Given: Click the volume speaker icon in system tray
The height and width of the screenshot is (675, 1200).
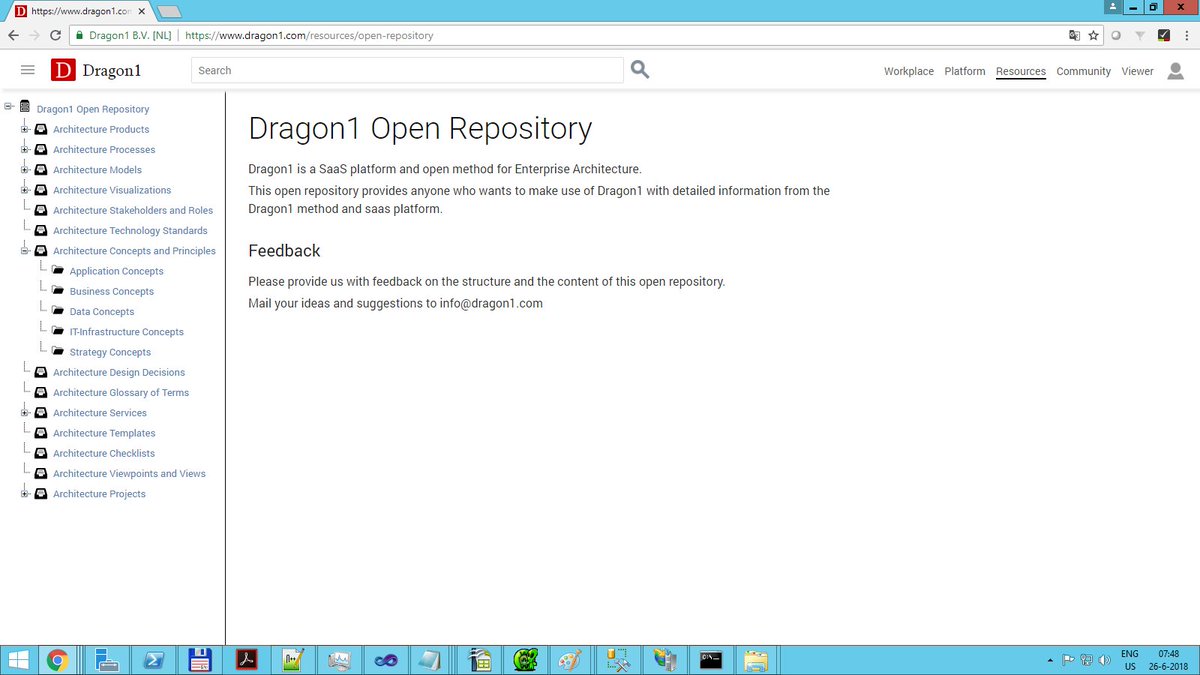Looking at the screenshot, I should click(1105, 660).
